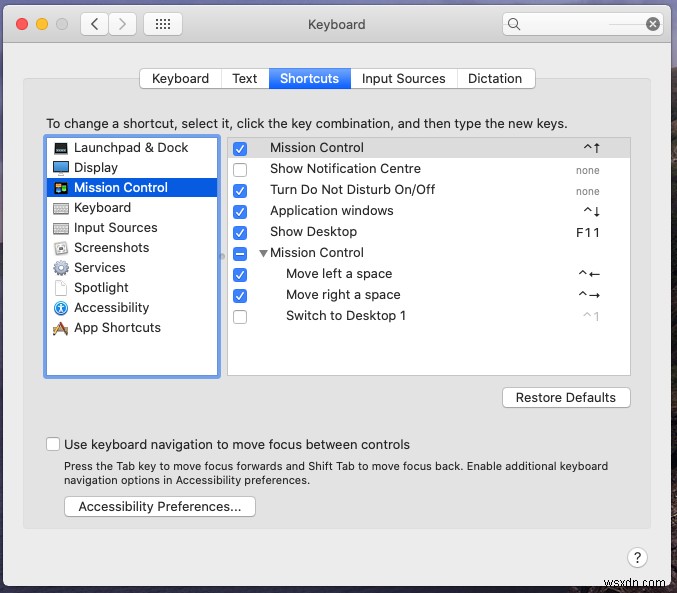Open Accessibility Preferences button
Image resolution: width=677 pixels, height=593 pixels.
[160, 507]
